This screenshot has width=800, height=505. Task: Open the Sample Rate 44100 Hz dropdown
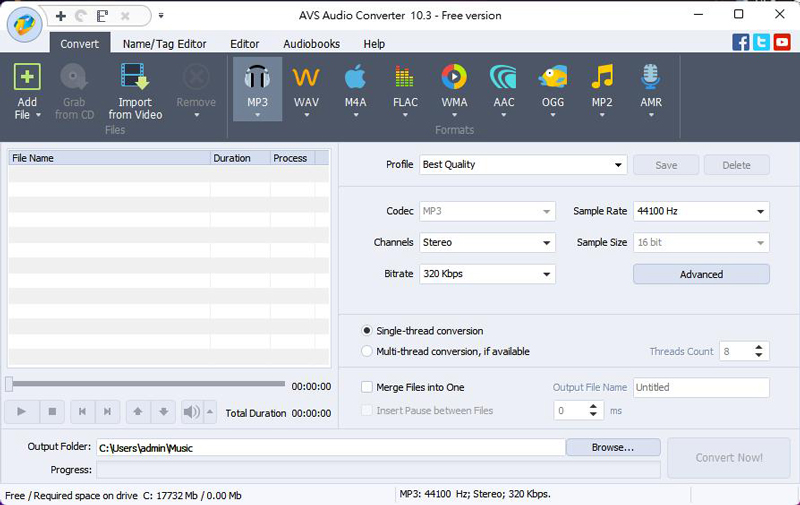click(701, 211)
